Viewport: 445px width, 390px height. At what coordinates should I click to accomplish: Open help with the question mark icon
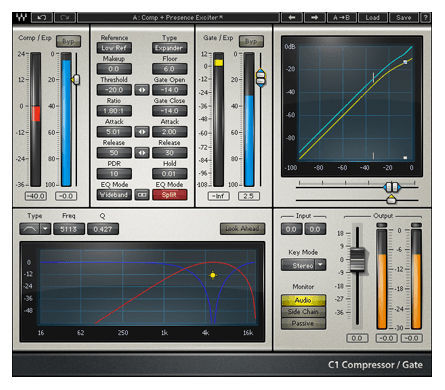click(425, 17)
